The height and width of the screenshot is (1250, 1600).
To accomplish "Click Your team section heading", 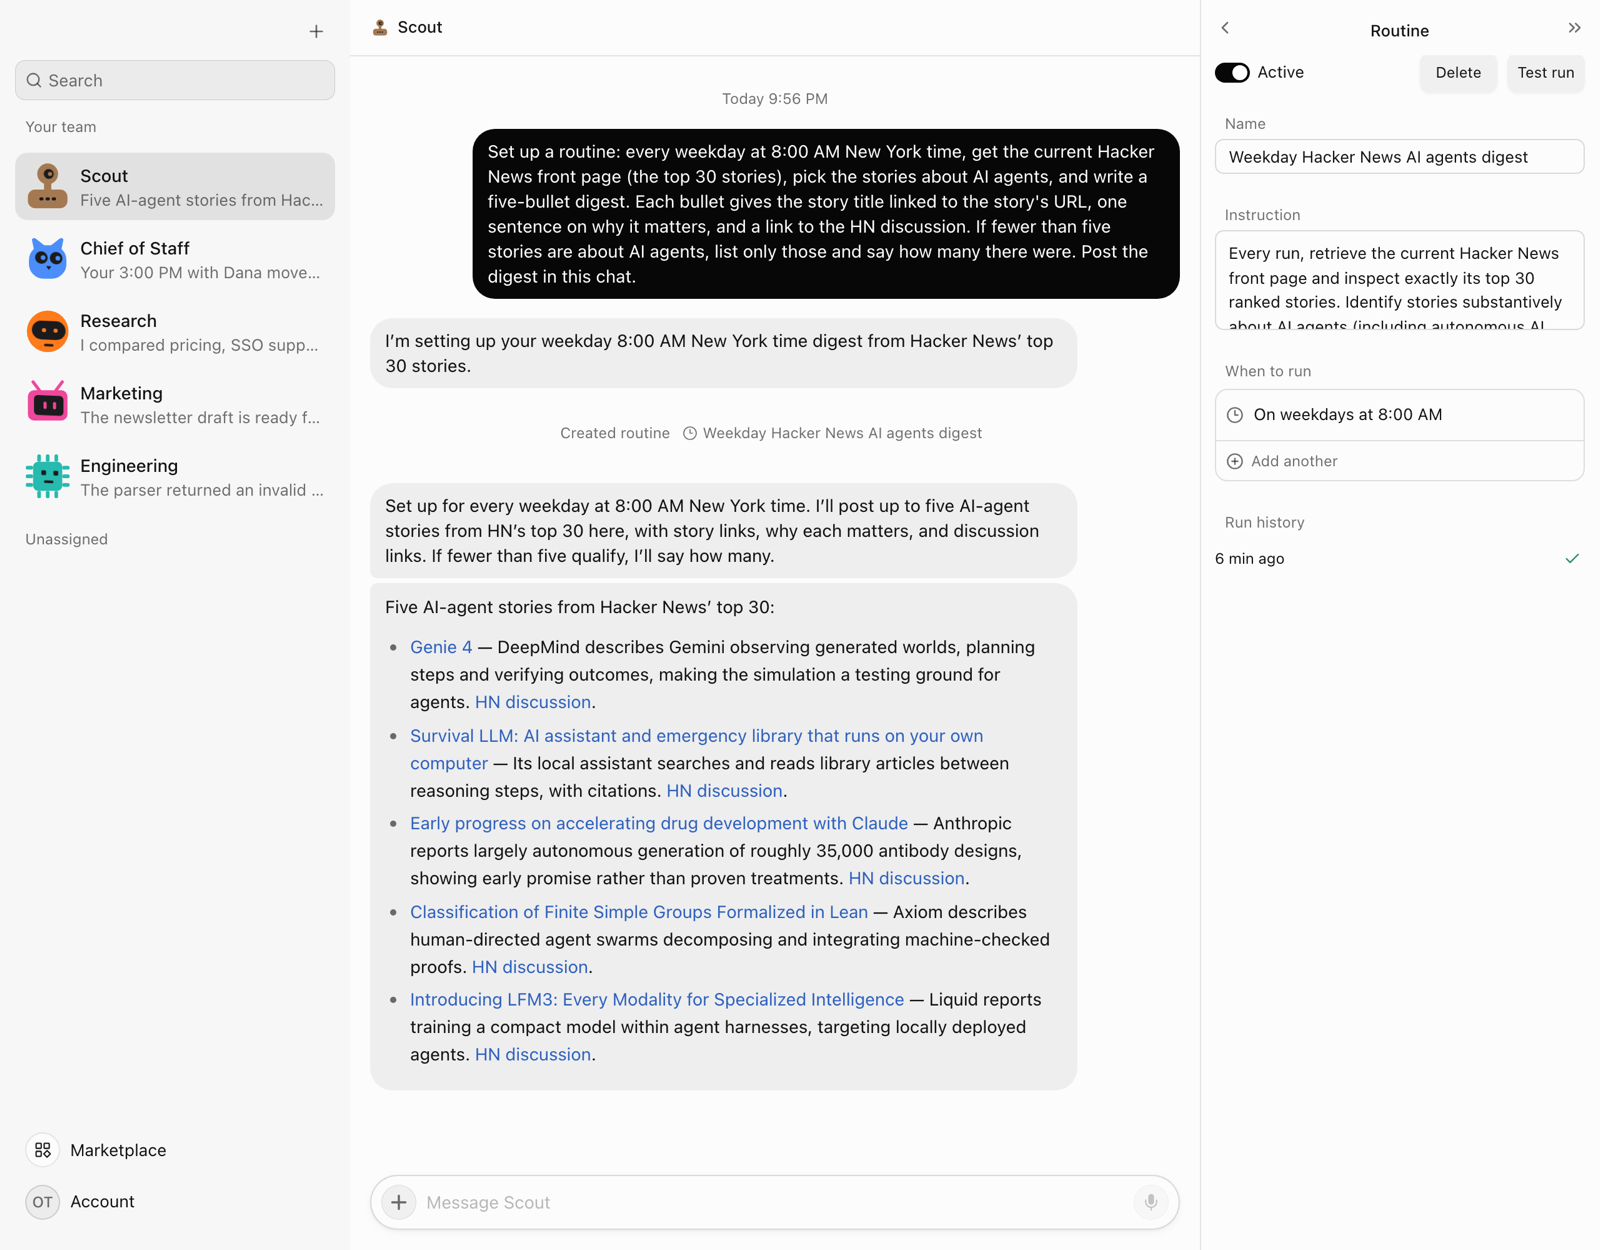I will (x=61, y=127).
